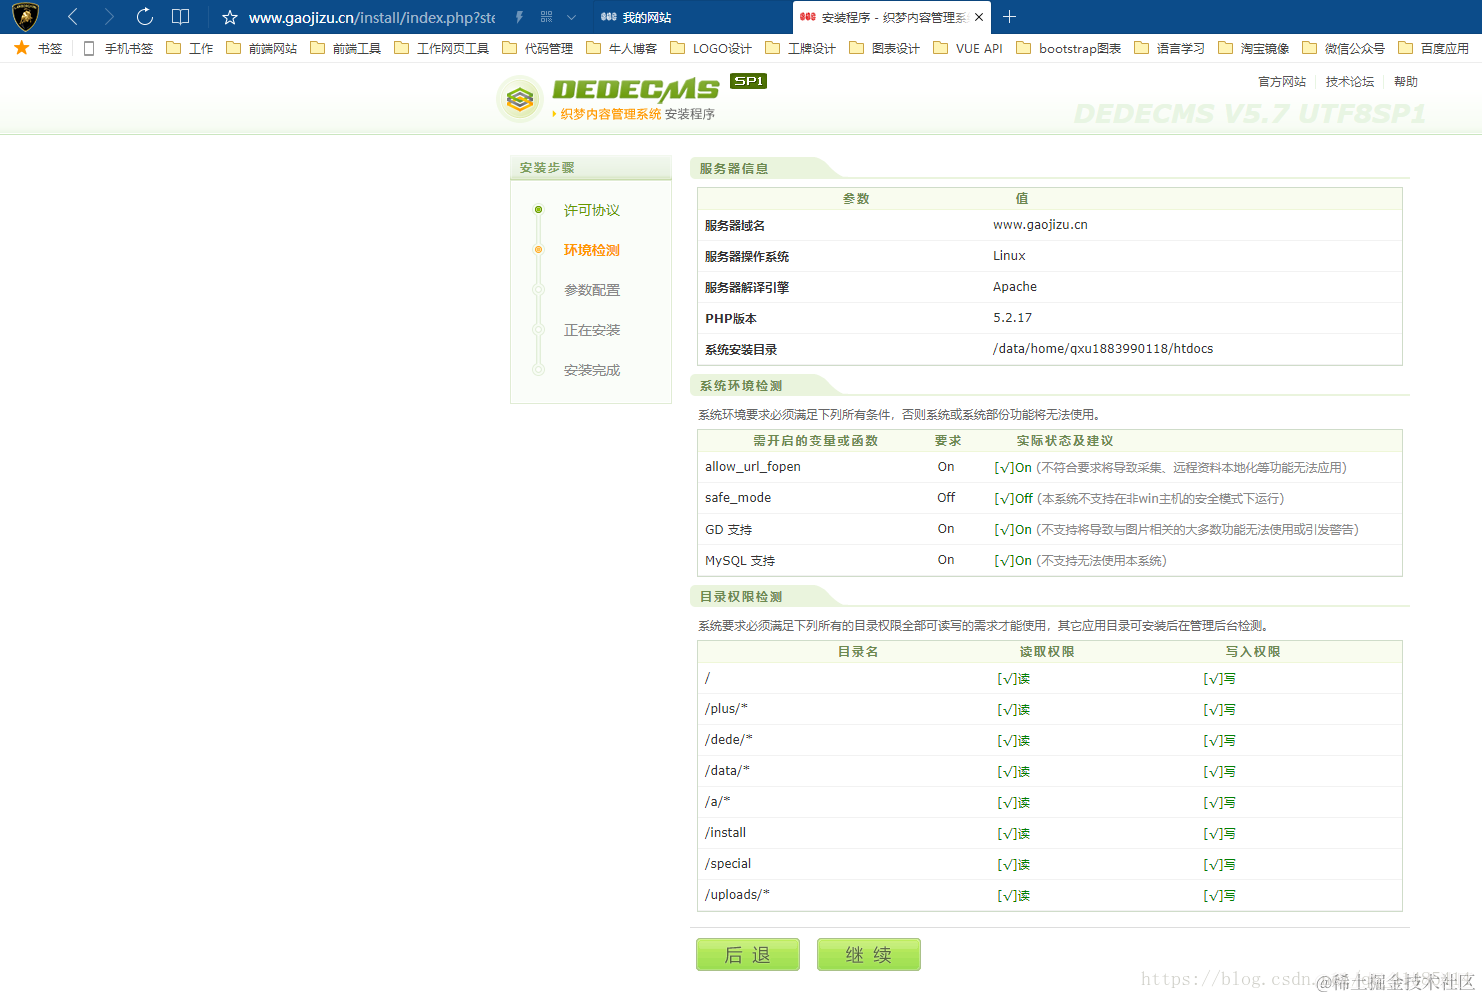Click the Linux operating system value
This screenshot has height=999, width=1482.
point(1009,256)
